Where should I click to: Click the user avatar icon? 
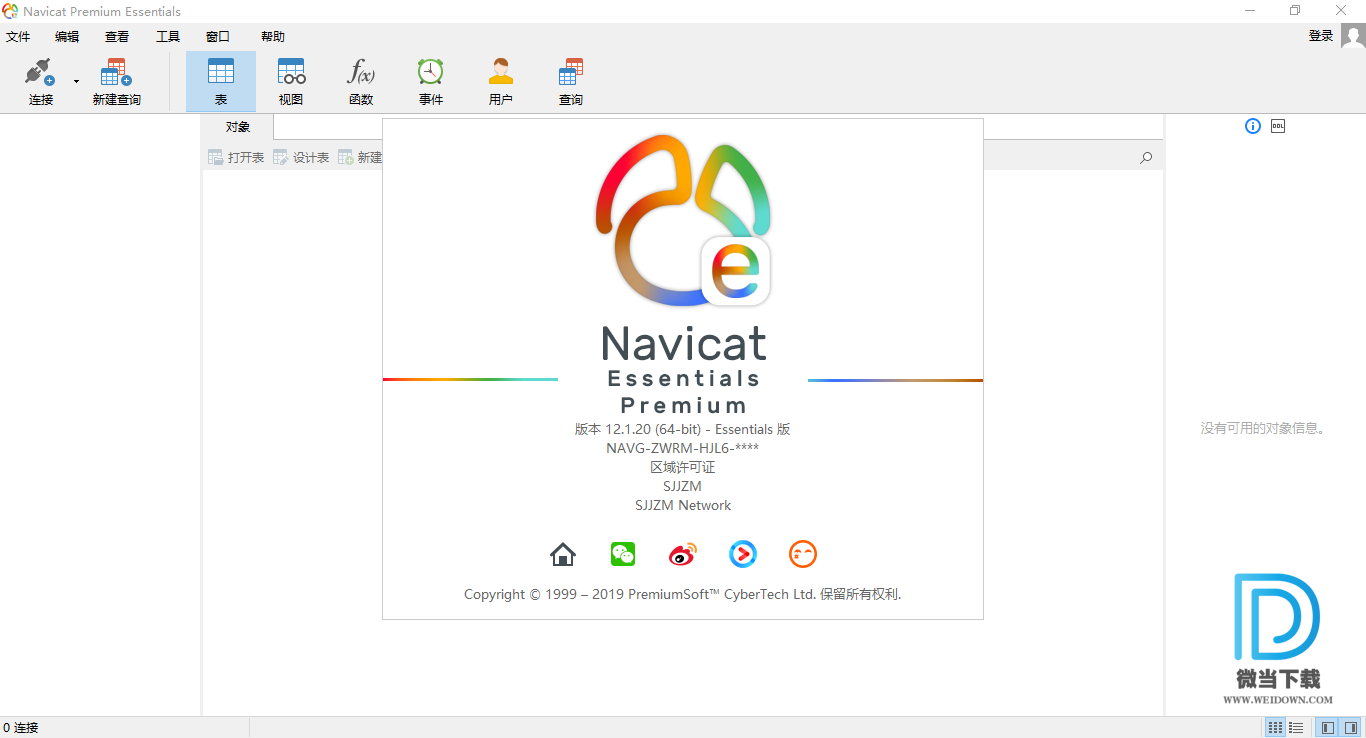[x=1353, y=36]
